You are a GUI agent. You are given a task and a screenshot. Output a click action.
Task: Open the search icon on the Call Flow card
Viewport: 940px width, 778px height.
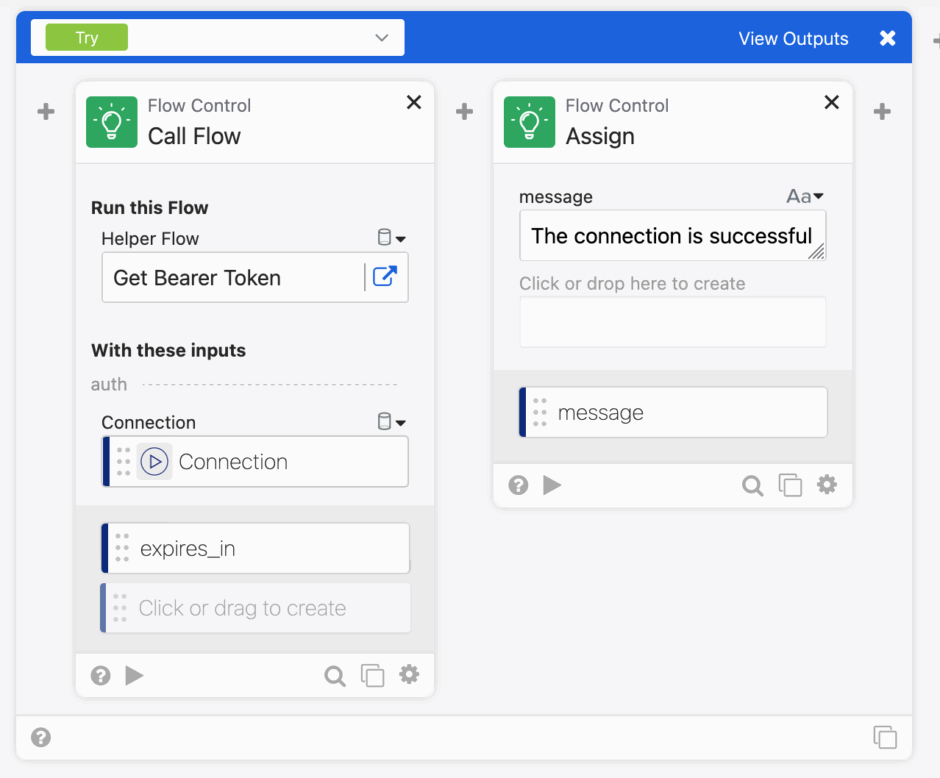coord(334,675)
